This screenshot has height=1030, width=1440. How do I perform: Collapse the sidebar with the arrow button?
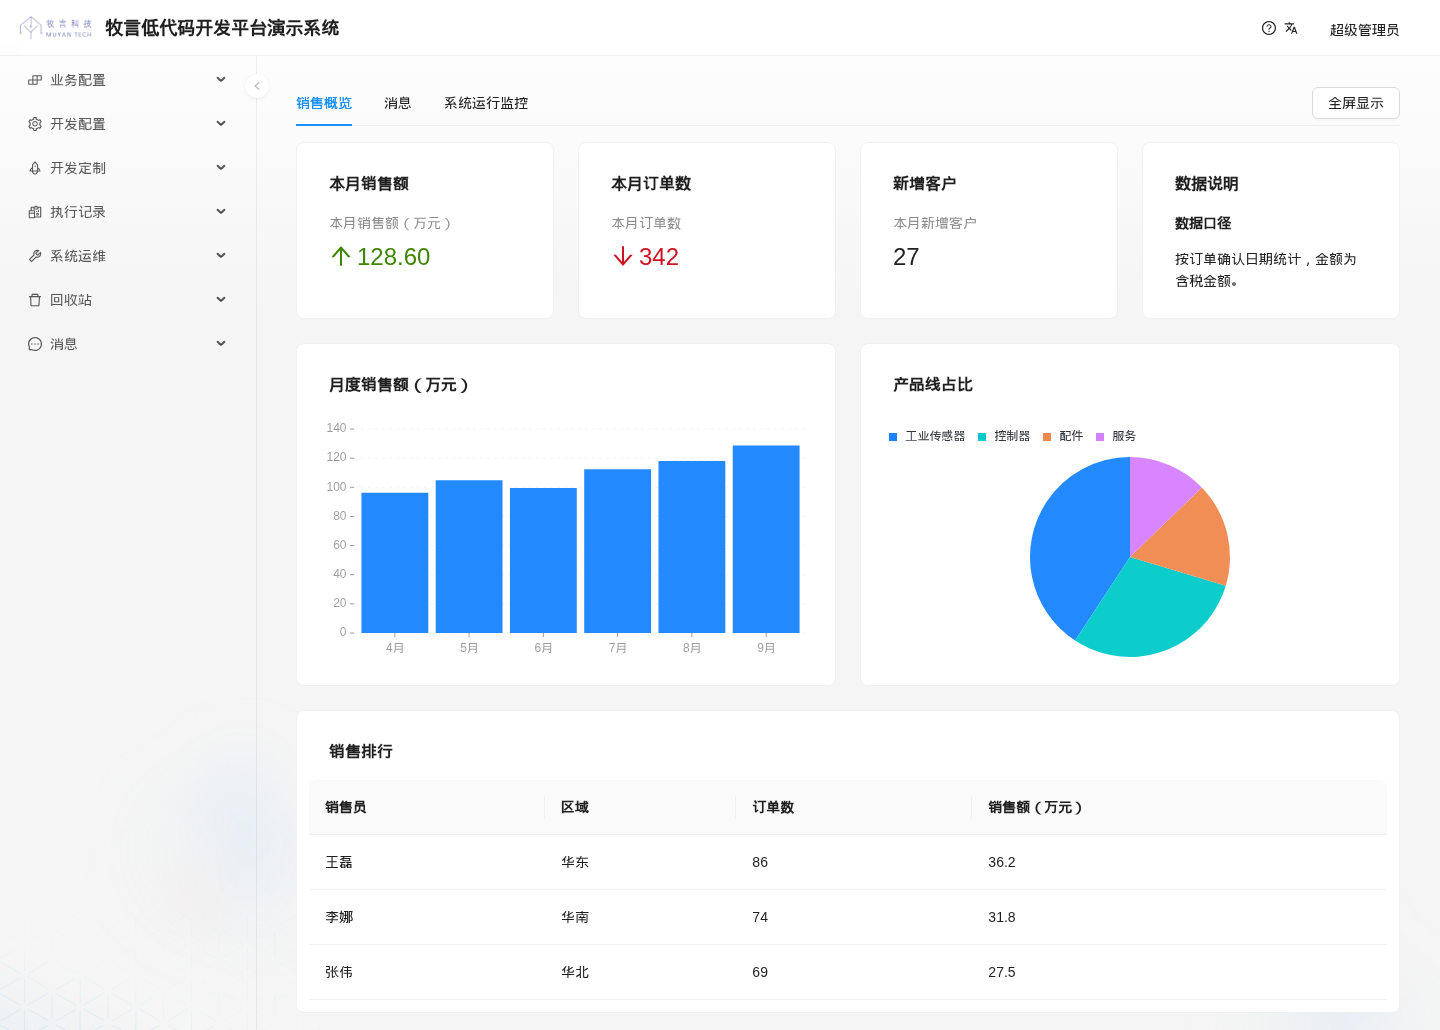(257, 86)
